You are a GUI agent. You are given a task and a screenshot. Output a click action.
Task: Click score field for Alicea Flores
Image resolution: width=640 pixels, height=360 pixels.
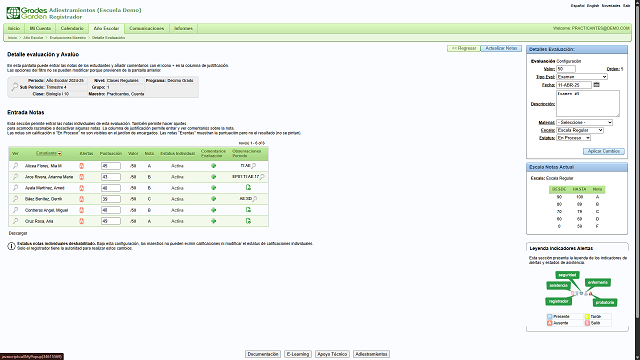tap(111, 166)
